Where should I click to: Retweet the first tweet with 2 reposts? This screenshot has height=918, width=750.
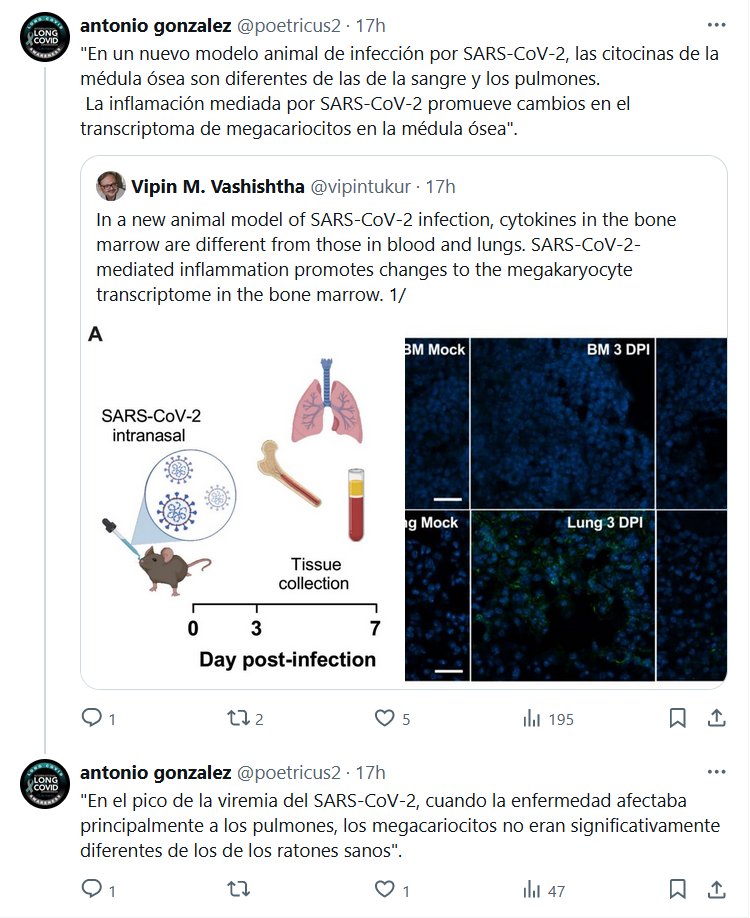click(x=238, y=718)
